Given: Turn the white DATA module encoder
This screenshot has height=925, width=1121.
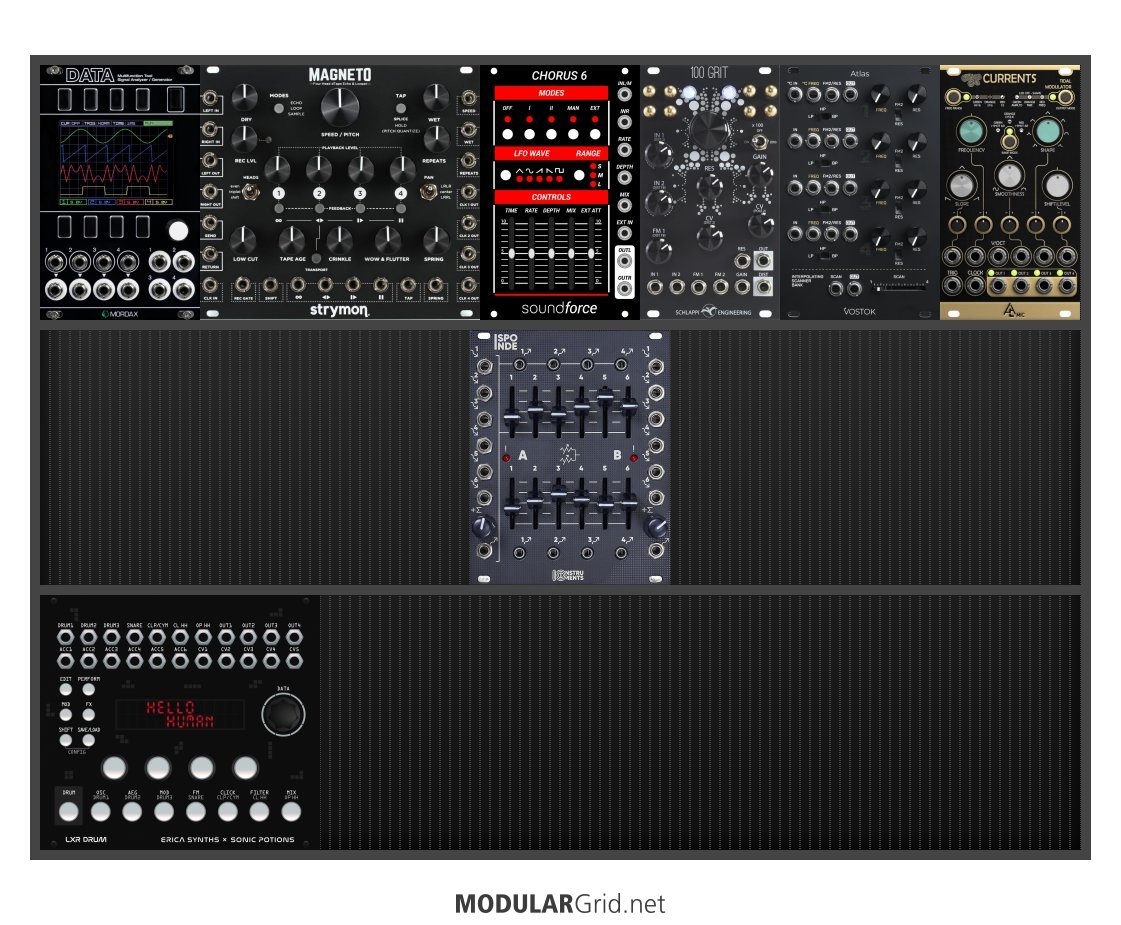Looking at the screenshot, I should click(x=178, y=230).
